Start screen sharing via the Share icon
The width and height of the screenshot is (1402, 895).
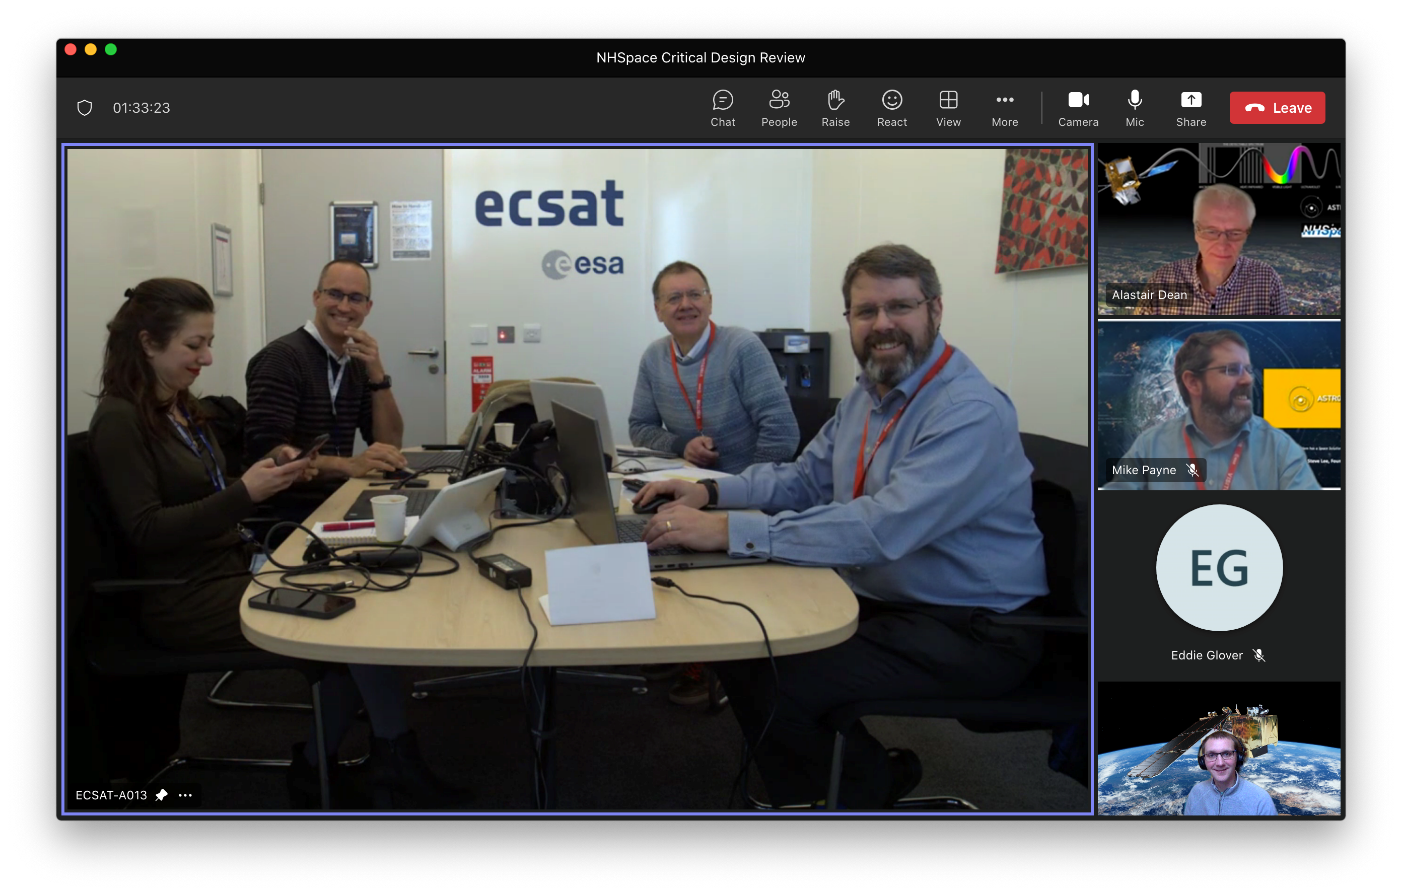click(x=1190, y=107)
